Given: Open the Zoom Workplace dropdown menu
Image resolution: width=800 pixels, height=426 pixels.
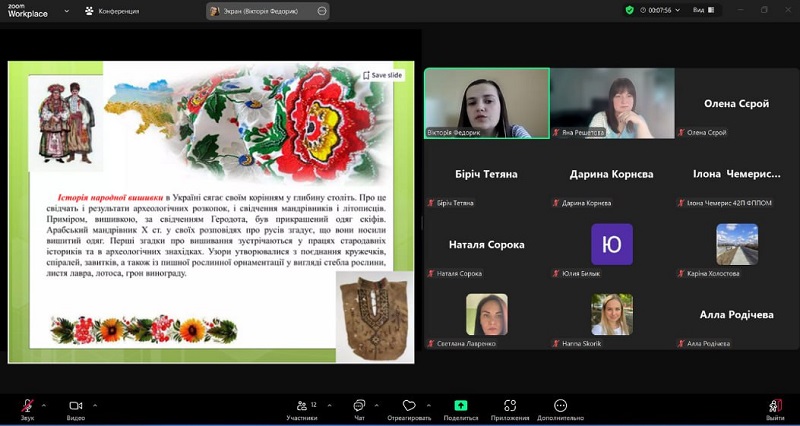Looking at the screenshot, I should [x=66, y=11].
